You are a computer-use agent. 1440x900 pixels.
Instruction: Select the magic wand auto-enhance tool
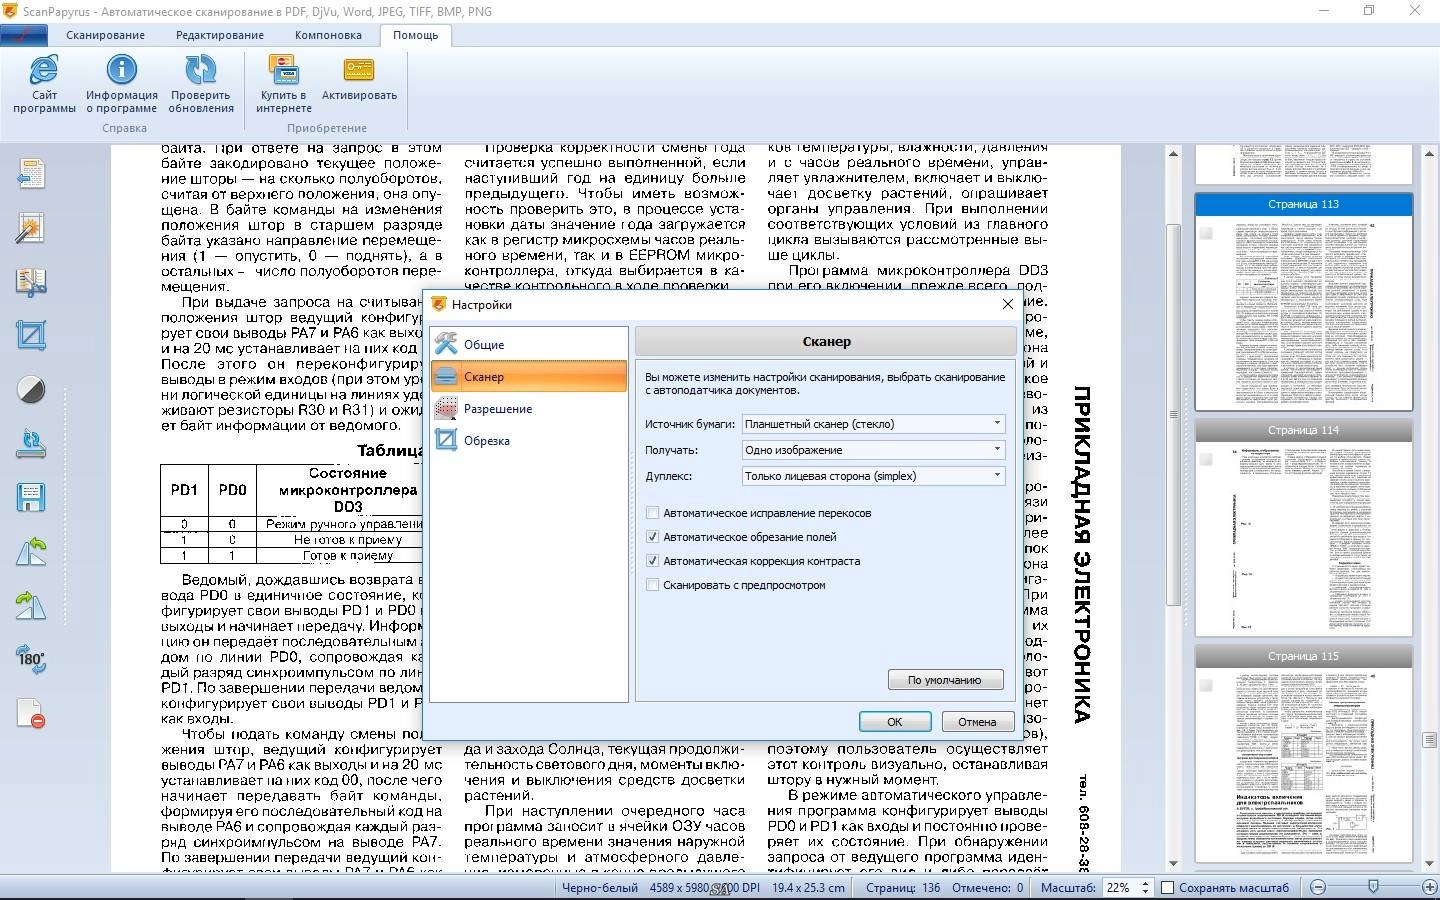(31, 228)
